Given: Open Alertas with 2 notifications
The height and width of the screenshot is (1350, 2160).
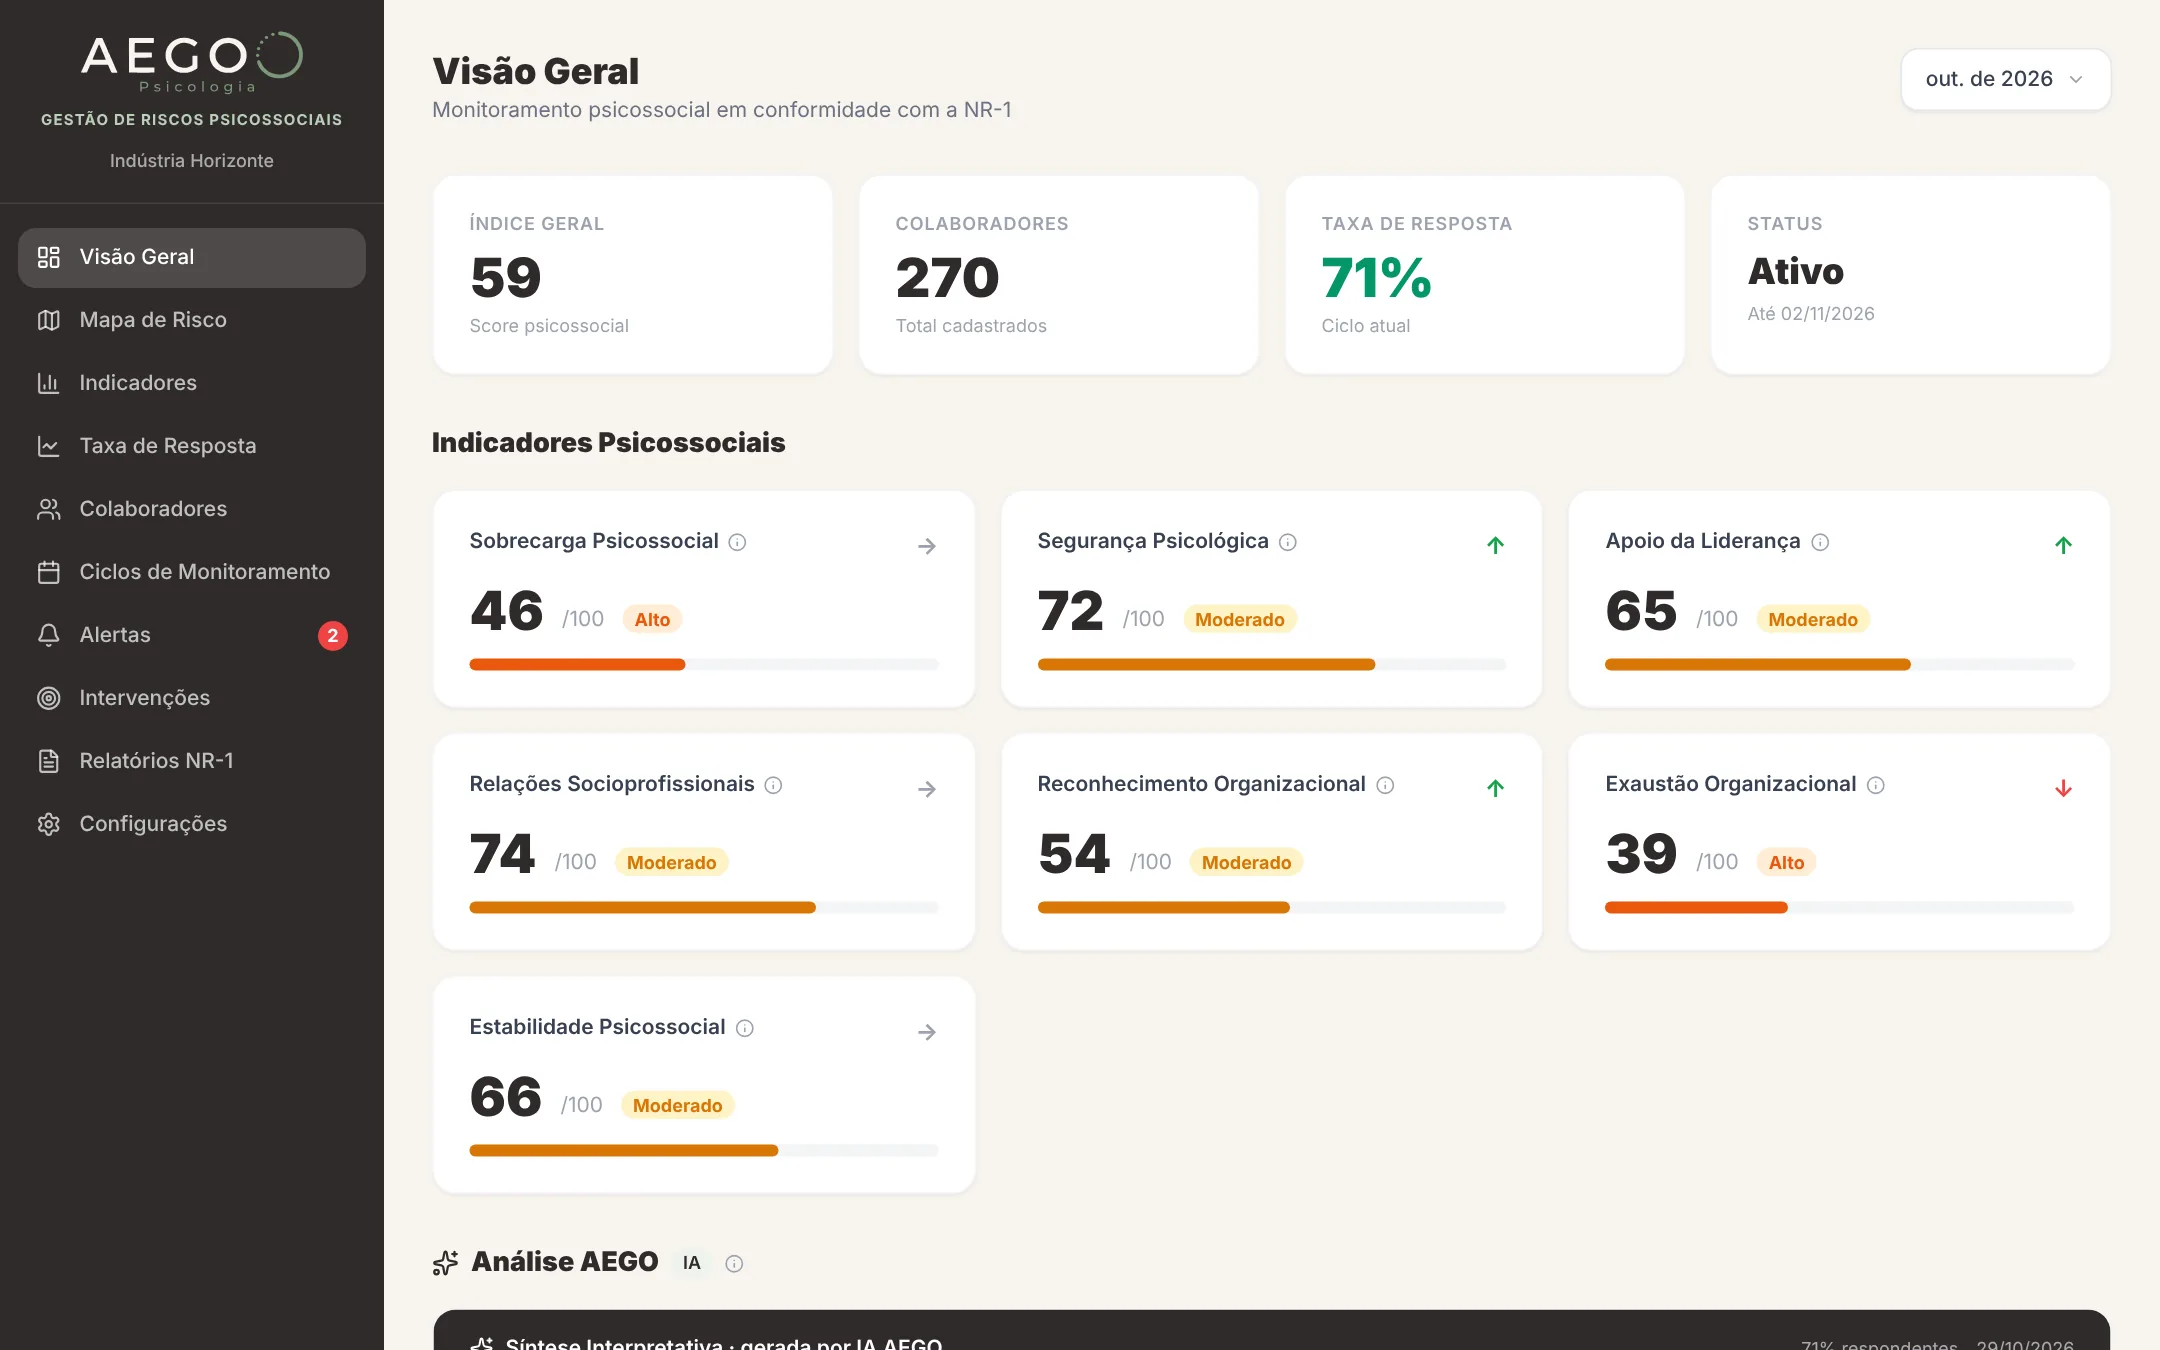Looking at the screenshot, I should (192, 635).
